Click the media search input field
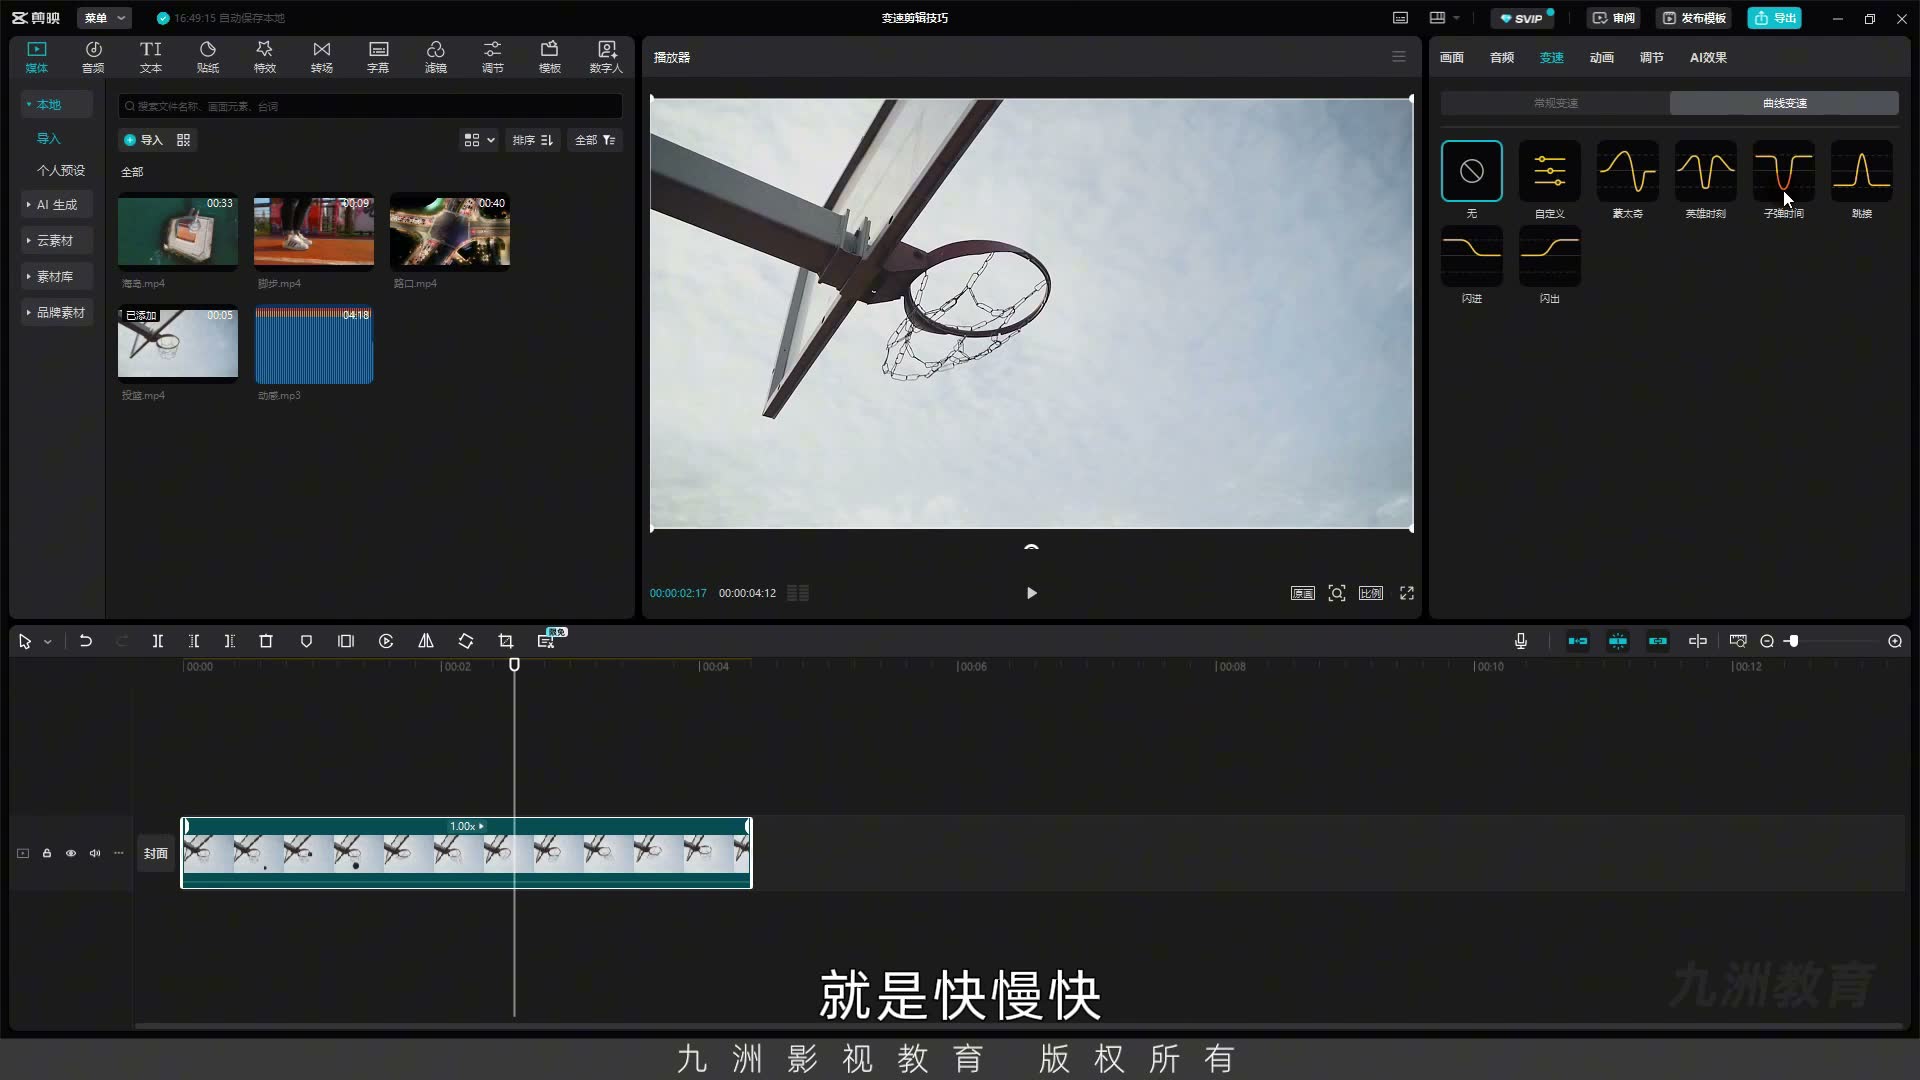Image resolution: width=1920 pixels, height=1080 pixels. coord(371,106)
